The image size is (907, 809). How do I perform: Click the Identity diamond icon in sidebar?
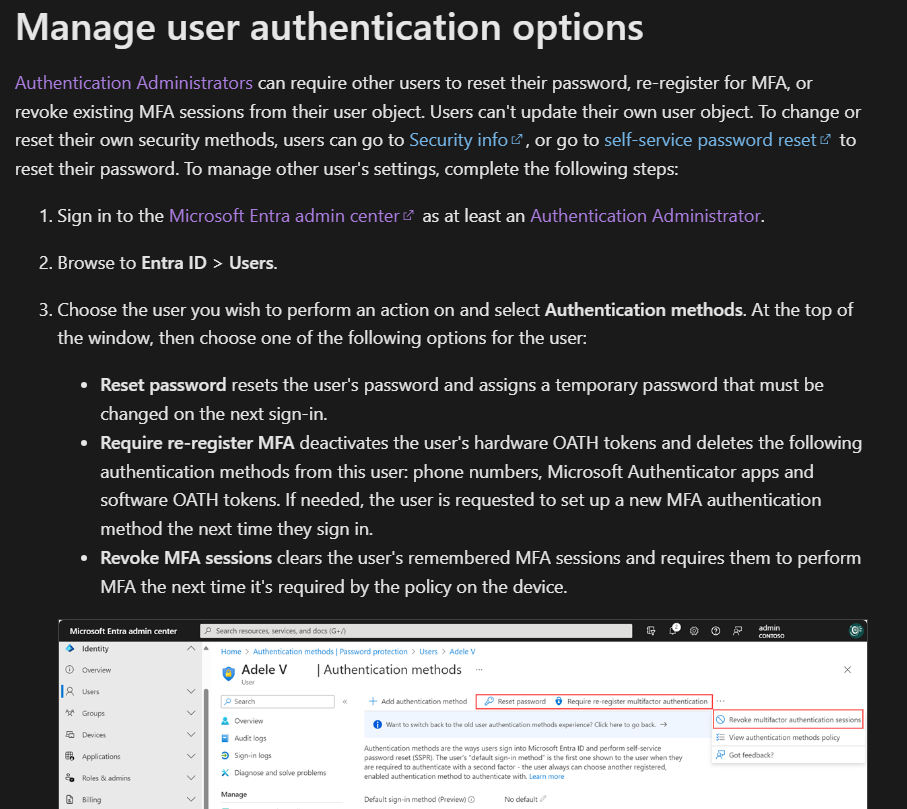coord(70,648)
